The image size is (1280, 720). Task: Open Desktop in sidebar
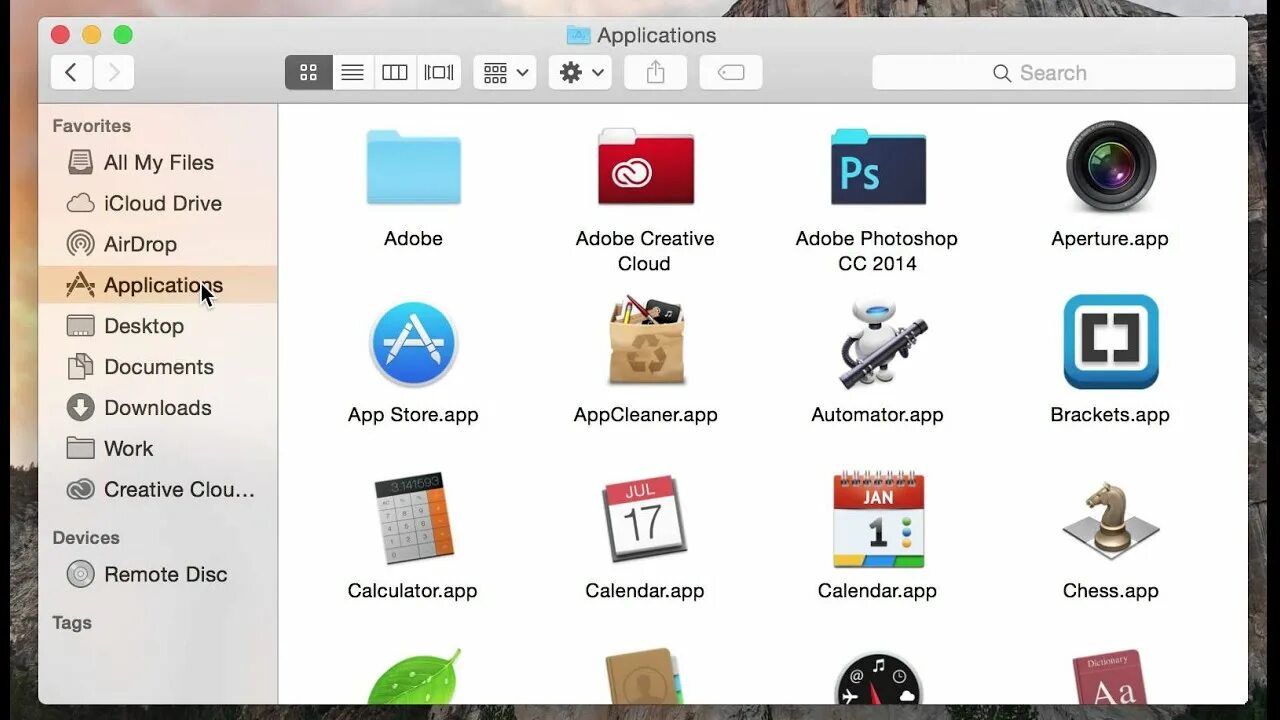pos(158,326)
